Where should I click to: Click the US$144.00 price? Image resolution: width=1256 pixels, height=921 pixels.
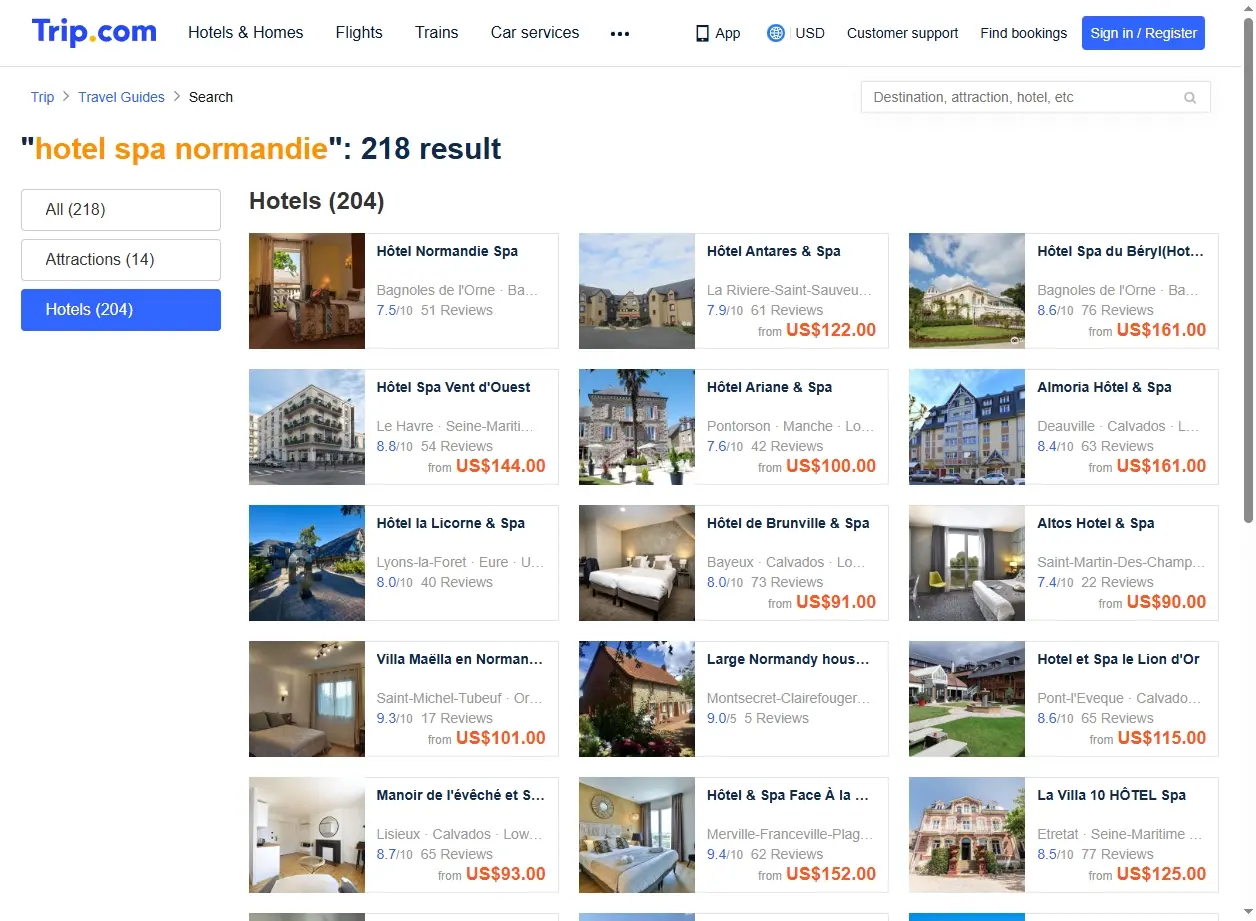(501, 466)
